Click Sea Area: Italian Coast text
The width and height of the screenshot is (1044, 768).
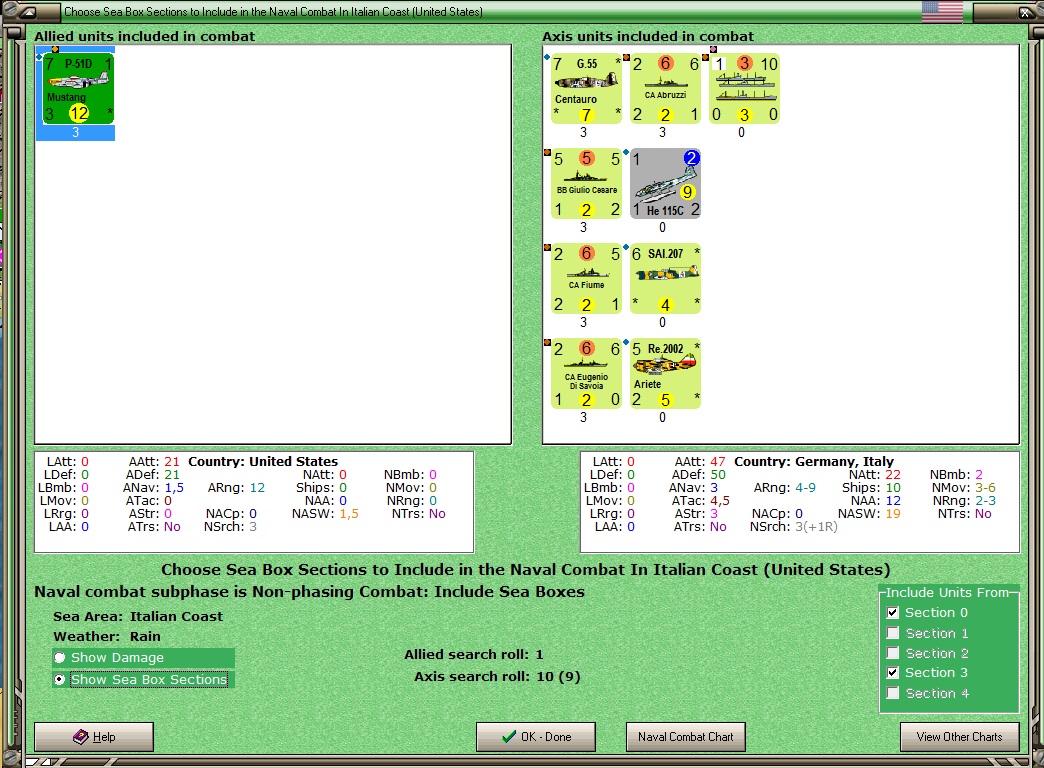click(x=138, y=617)
